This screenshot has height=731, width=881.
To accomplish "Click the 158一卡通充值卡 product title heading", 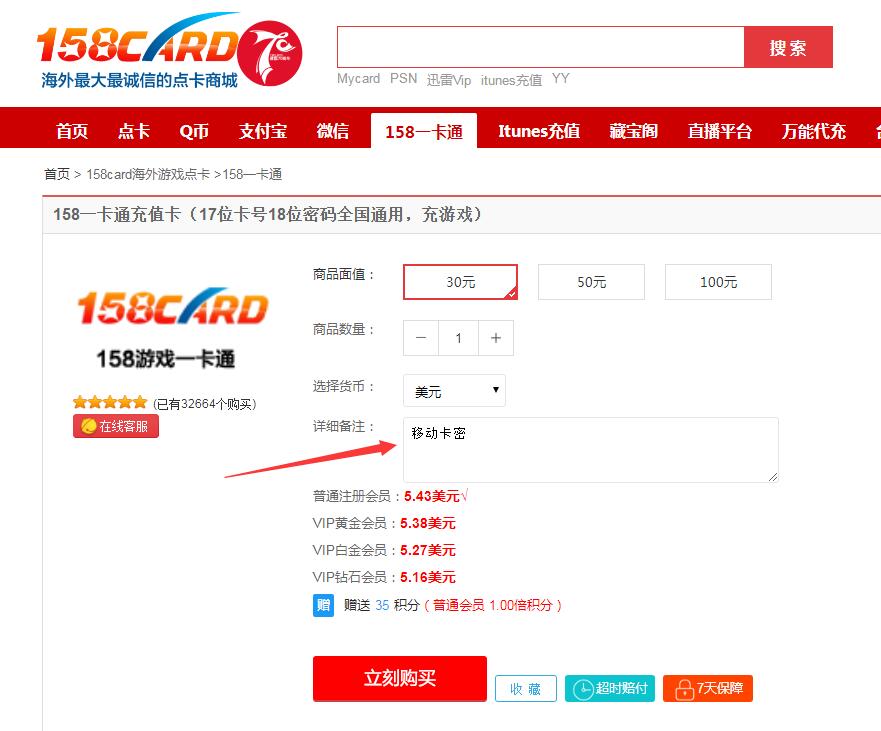I will (x=267, y=214).
